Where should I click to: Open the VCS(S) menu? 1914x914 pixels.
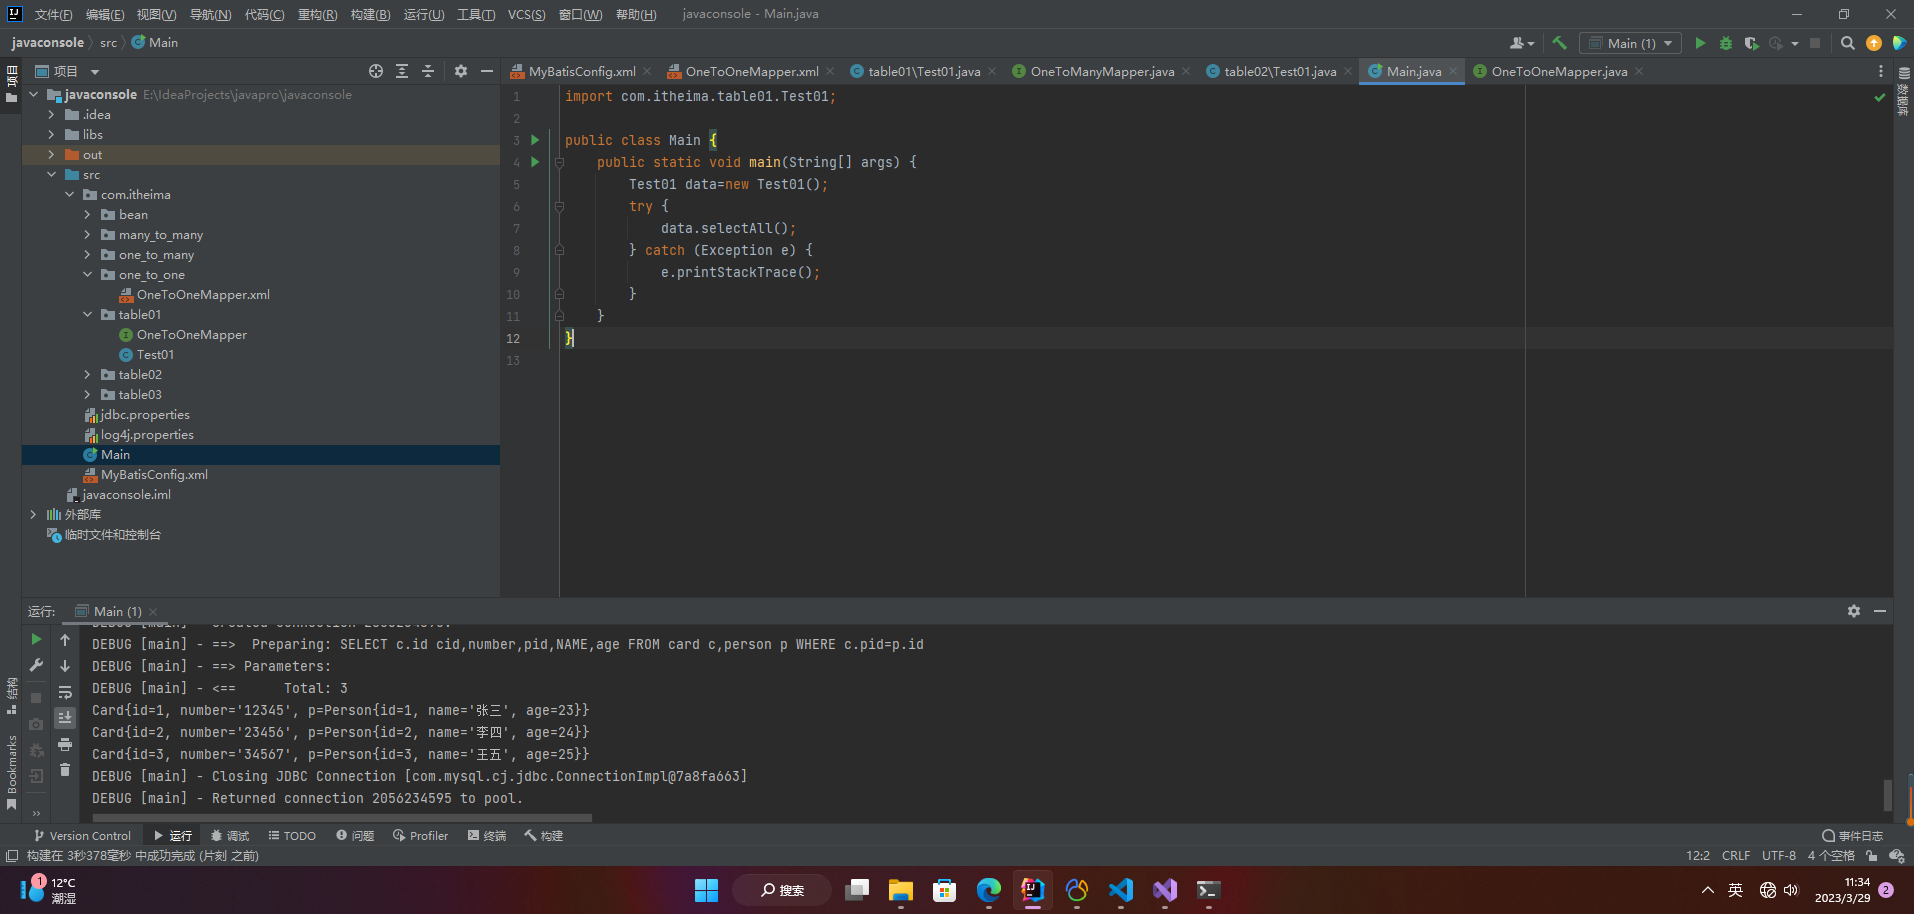[x=526, y=14]
